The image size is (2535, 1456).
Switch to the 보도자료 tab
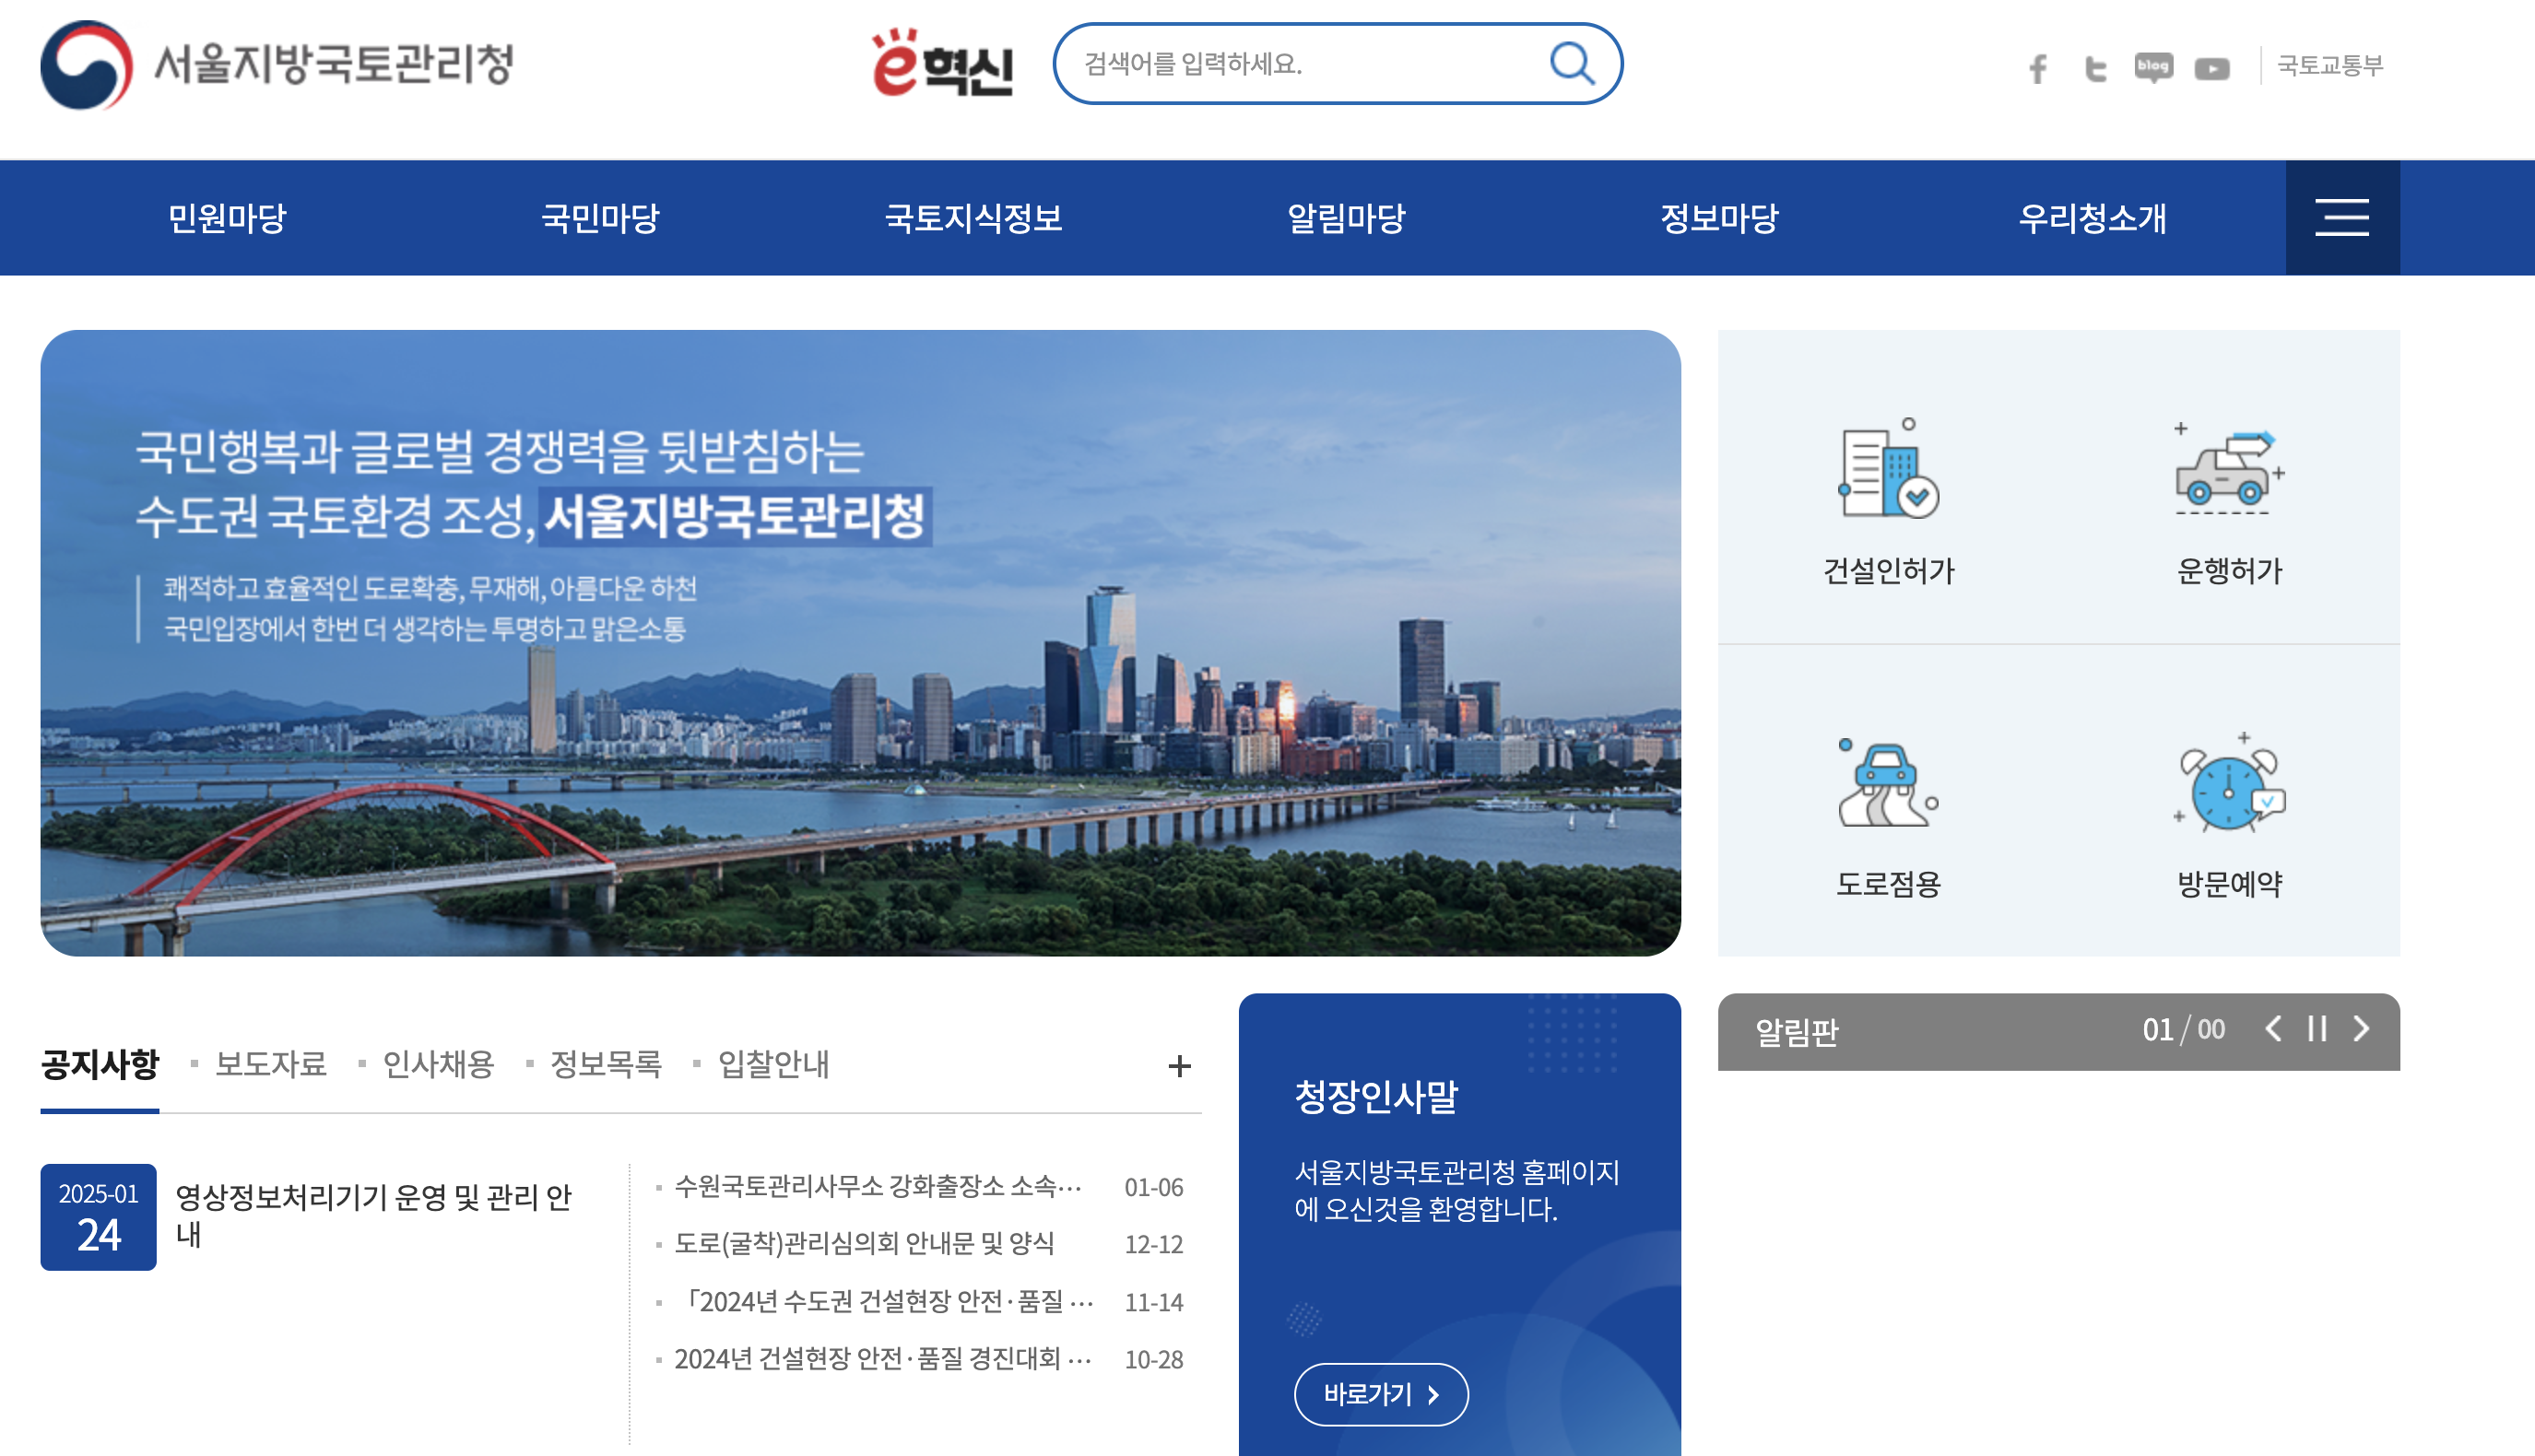(271, 1064)
